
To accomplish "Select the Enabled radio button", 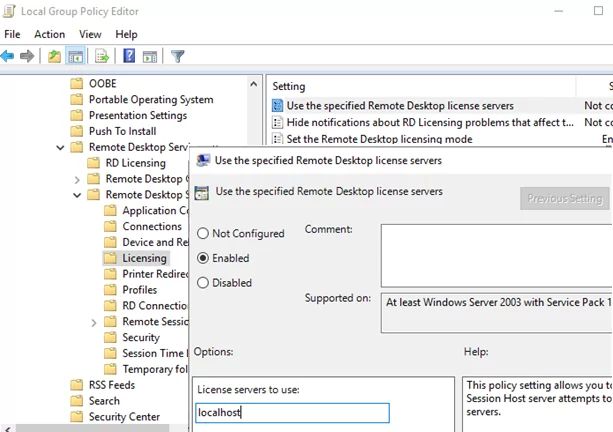I will pos(203,258).
